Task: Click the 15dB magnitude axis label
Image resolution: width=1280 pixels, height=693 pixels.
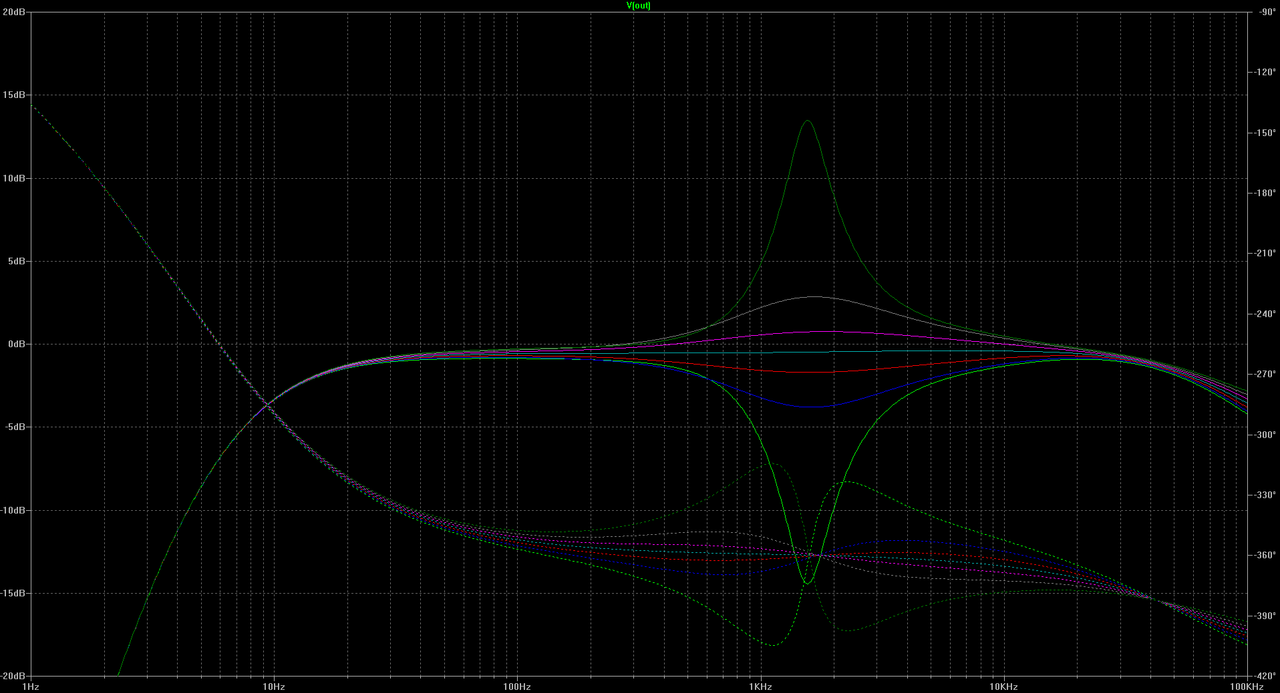Action: (14, 95)
